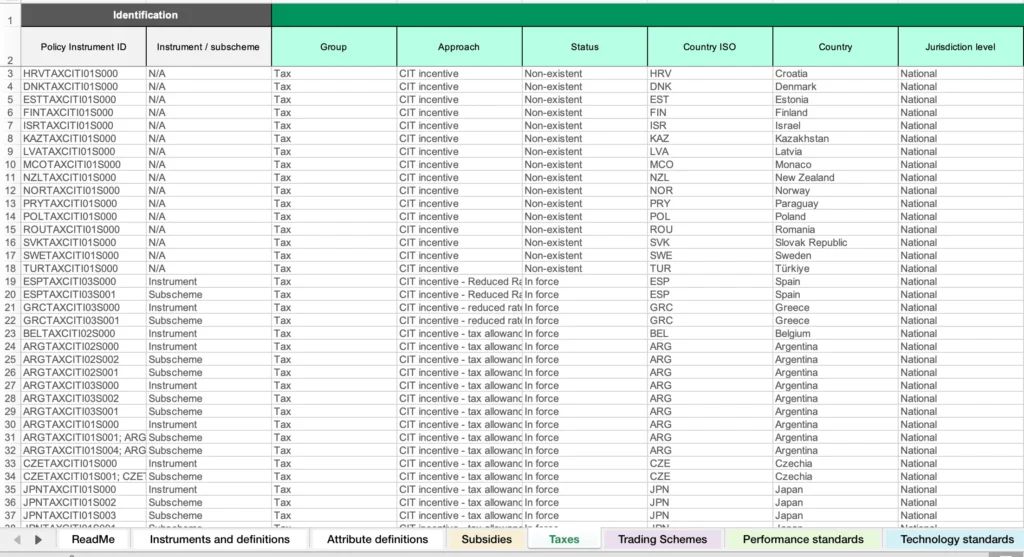The image size is (1024, 557).
Task: Go to the Trading Schemes sheet
Action: tap(662, 539)
